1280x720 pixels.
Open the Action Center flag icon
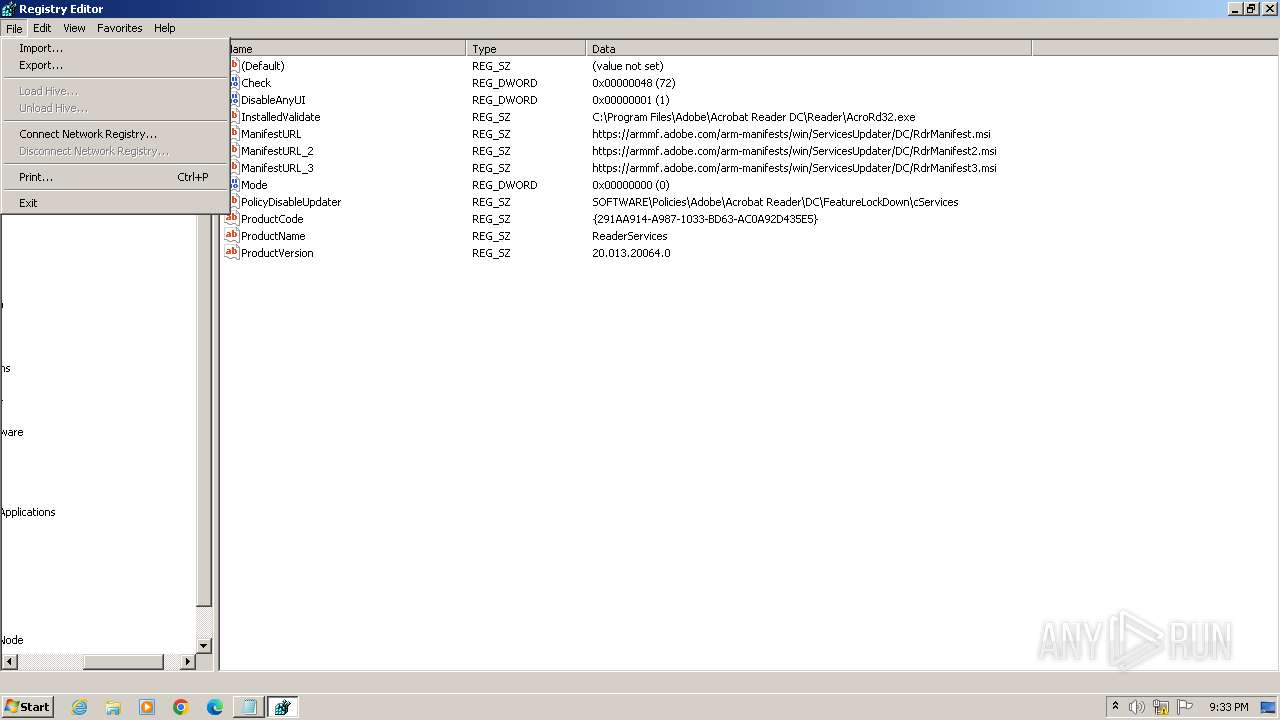click(1185, 707)
